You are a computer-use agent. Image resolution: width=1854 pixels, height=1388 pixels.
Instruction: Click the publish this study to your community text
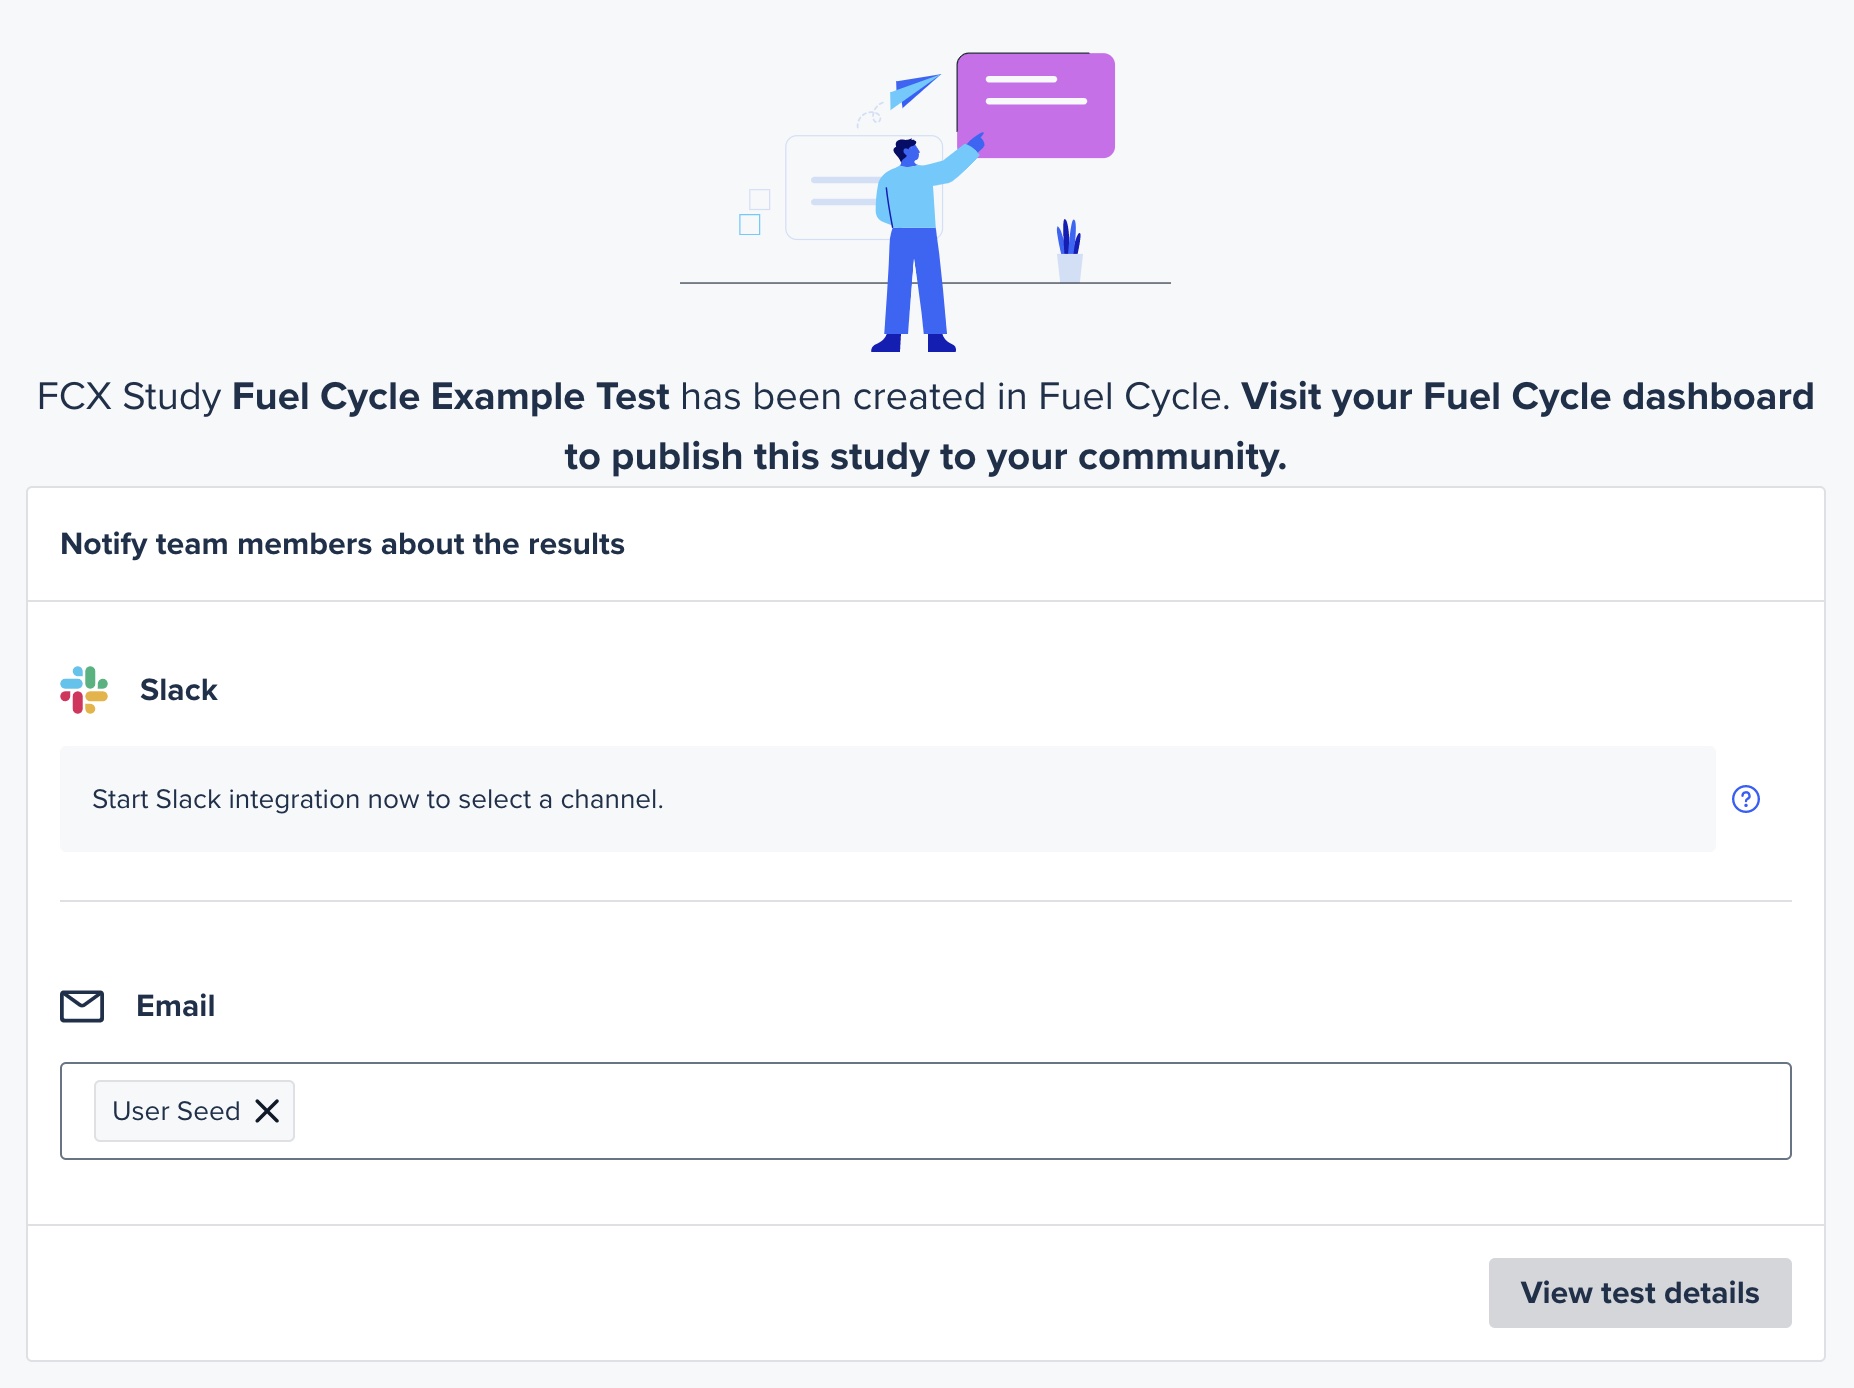(926, 457)
